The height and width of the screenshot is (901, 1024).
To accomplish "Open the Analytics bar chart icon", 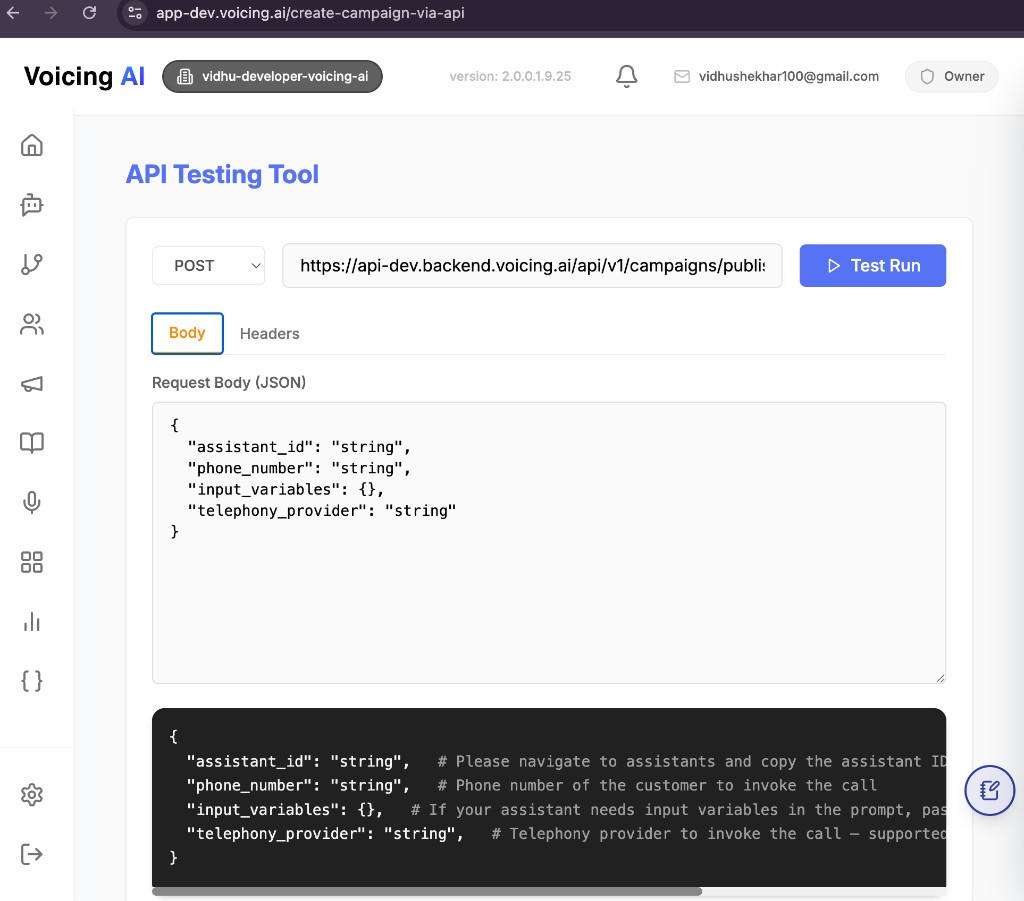I will [31, 622].
